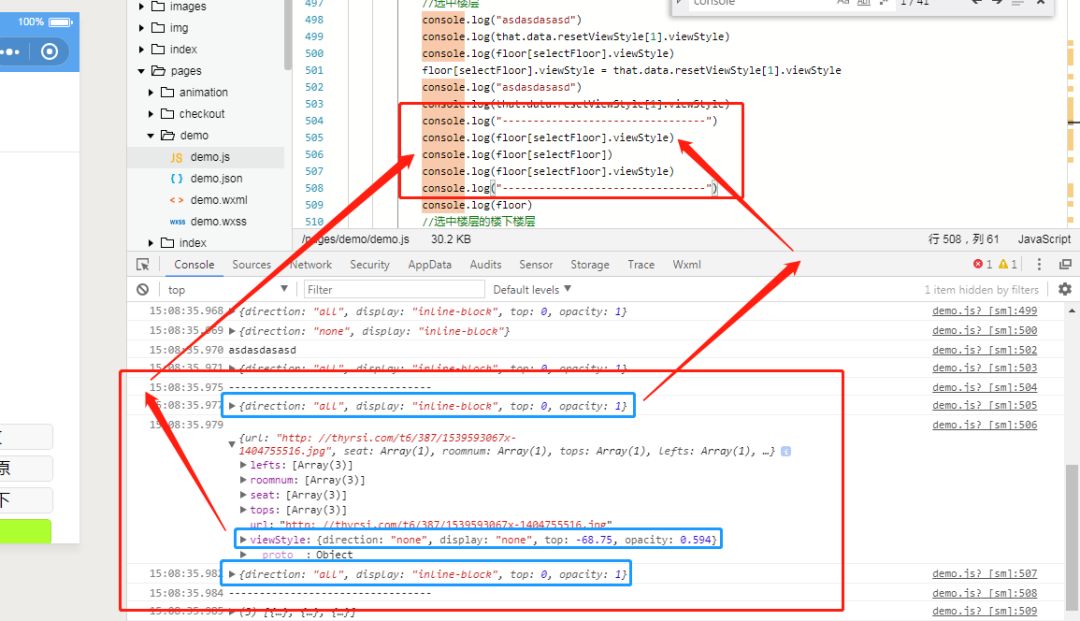This screenshot has height=621, width=1080.
Task: Expand the lefts: [Array(3)] property
Action: tap(243, 465)
